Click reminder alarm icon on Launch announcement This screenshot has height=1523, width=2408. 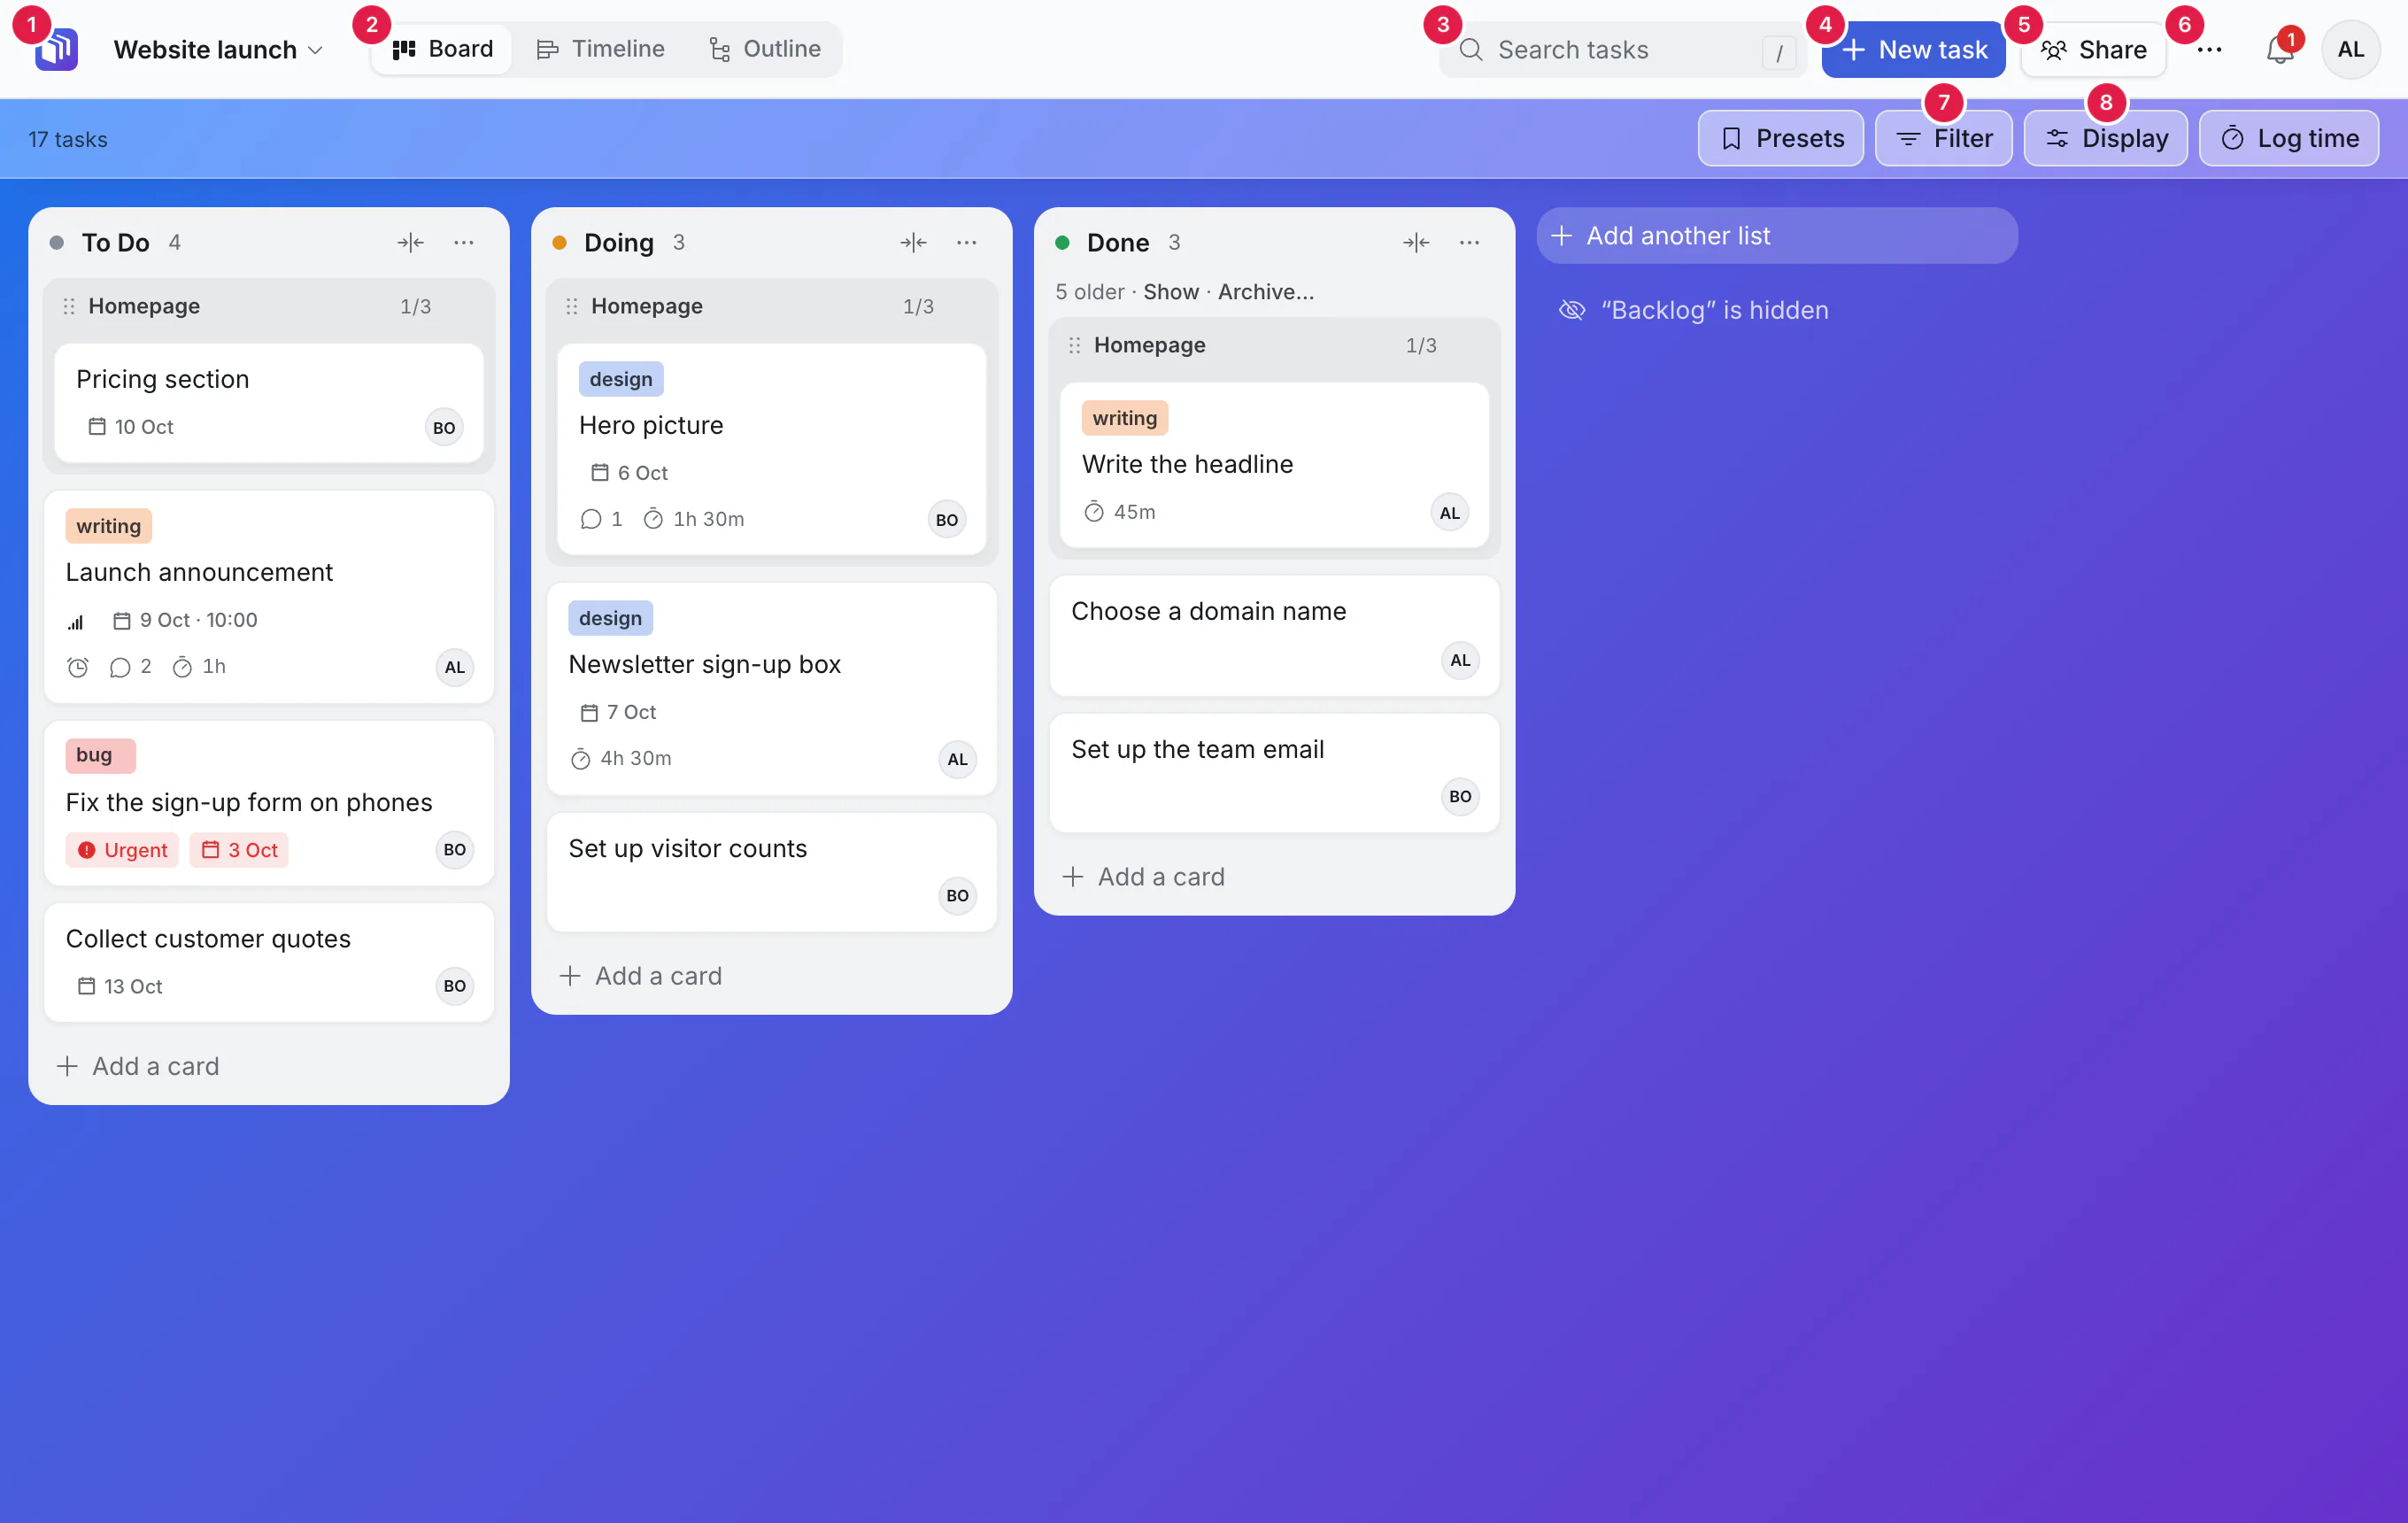click(x=78, y=667)
